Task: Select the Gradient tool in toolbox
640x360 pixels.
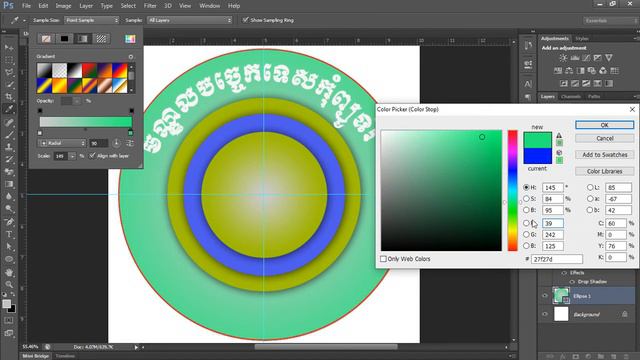Action: (x=9, y=184)
